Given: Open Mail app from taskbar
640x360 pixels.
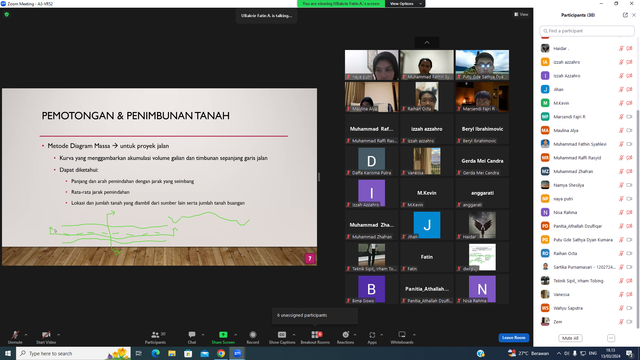Looking at the screenshot, I should click(204, 353).
